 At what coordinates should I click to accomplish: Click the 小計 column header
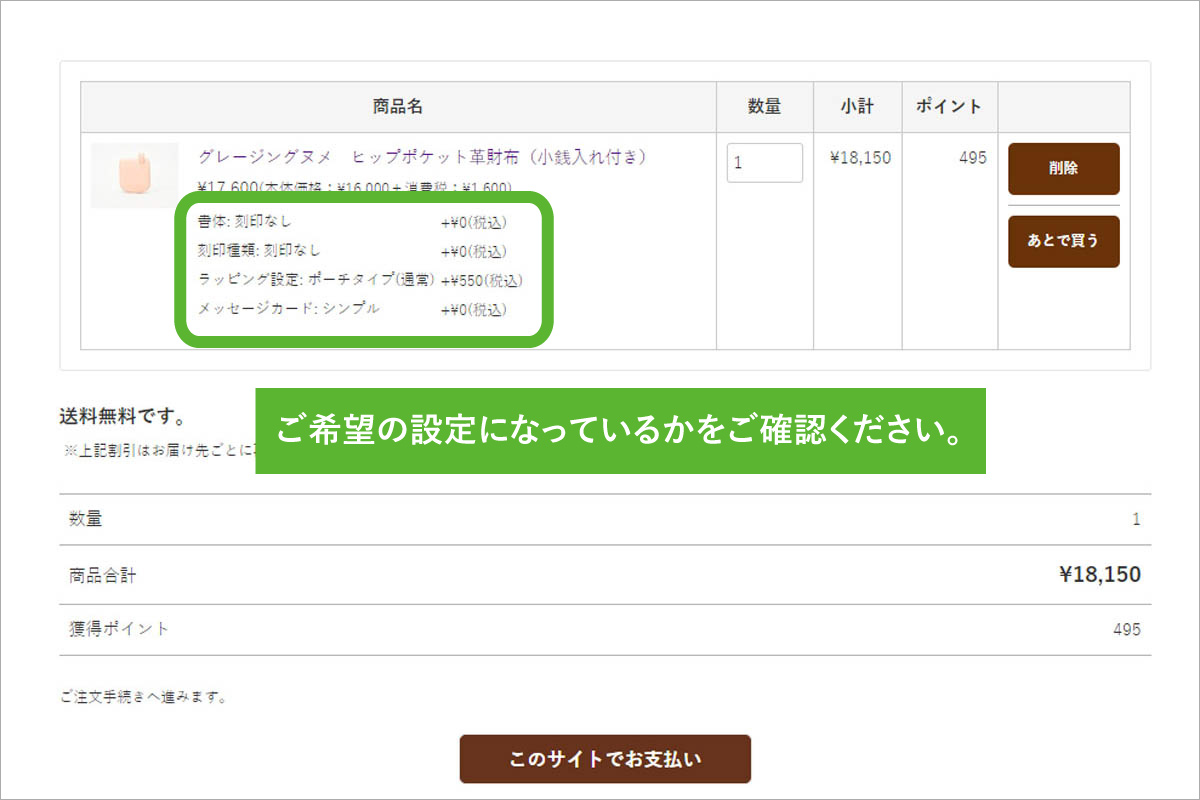pyautogui.click(x=857, y=107)
